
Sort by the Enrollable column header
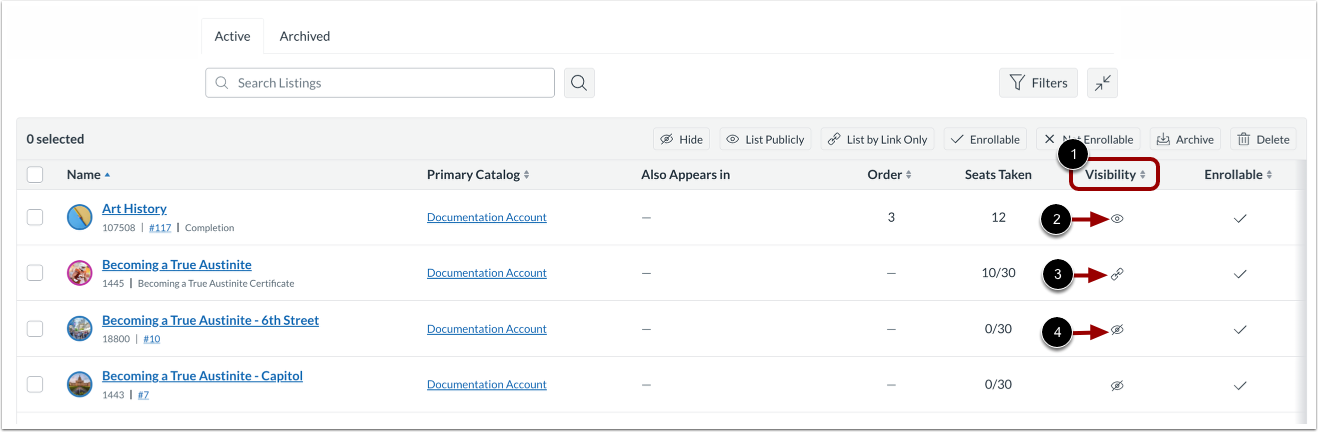[x=1238, y=175]
